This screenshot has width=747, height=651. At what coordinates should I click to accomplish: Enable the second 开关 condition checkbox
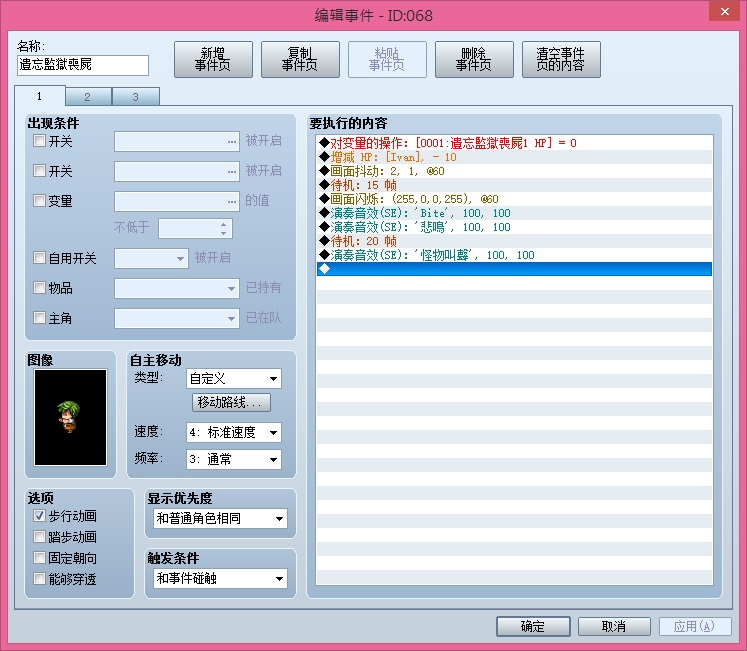[39, 171]
